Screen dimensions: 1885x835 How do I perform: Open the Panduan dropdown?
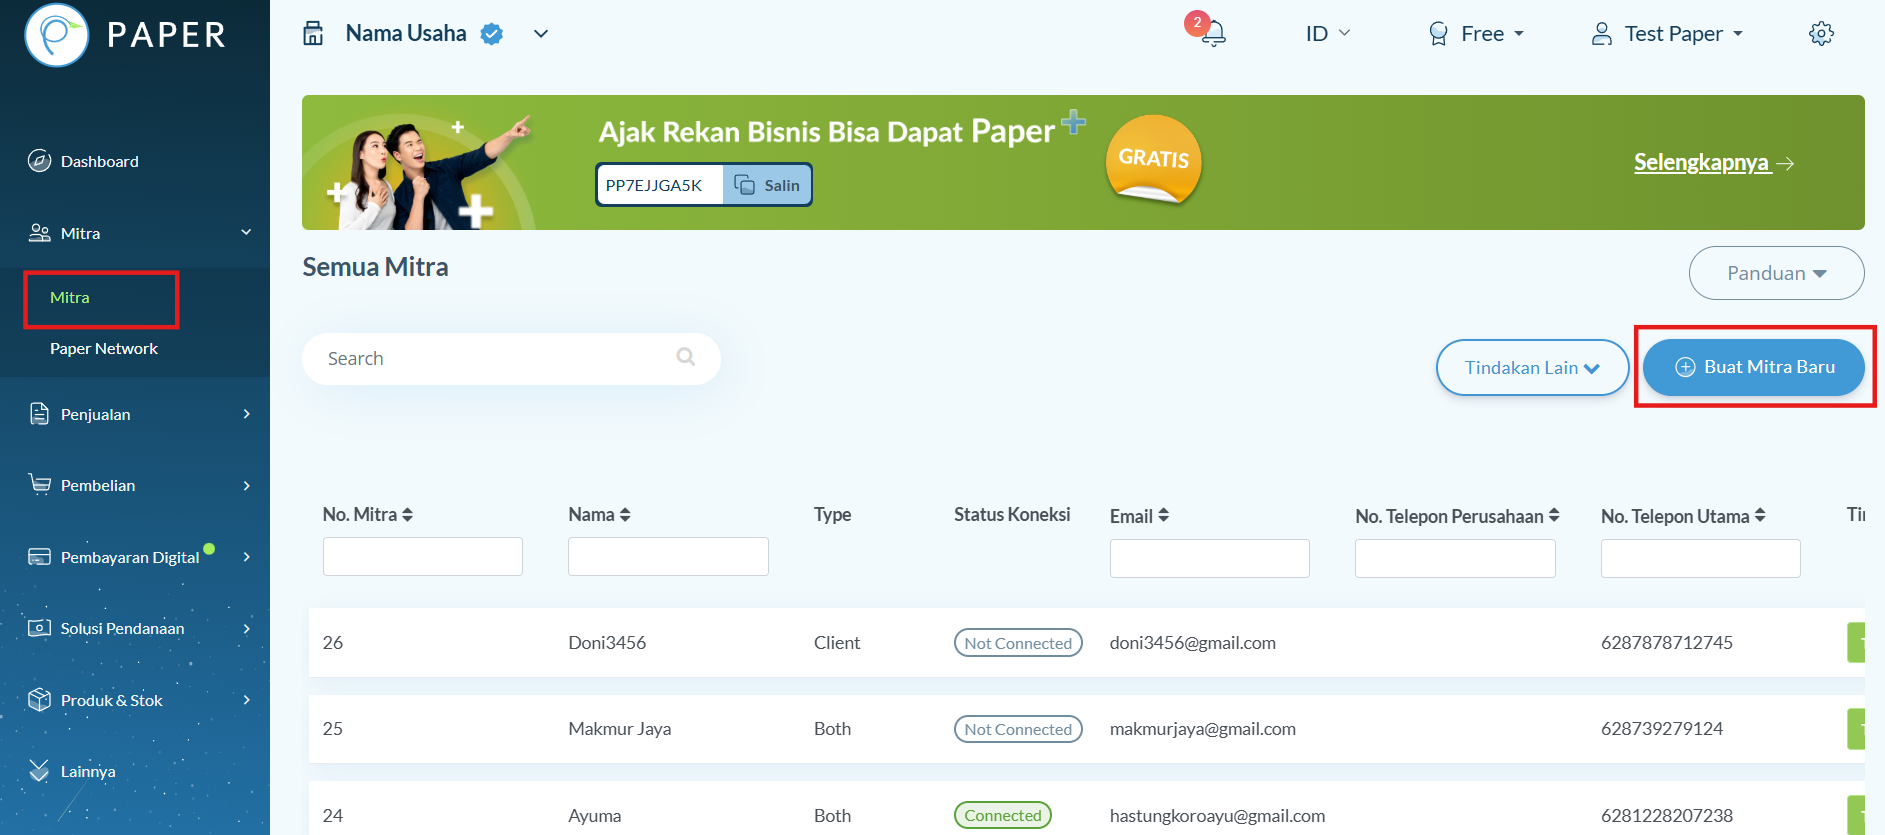[x=1776, y=273]
